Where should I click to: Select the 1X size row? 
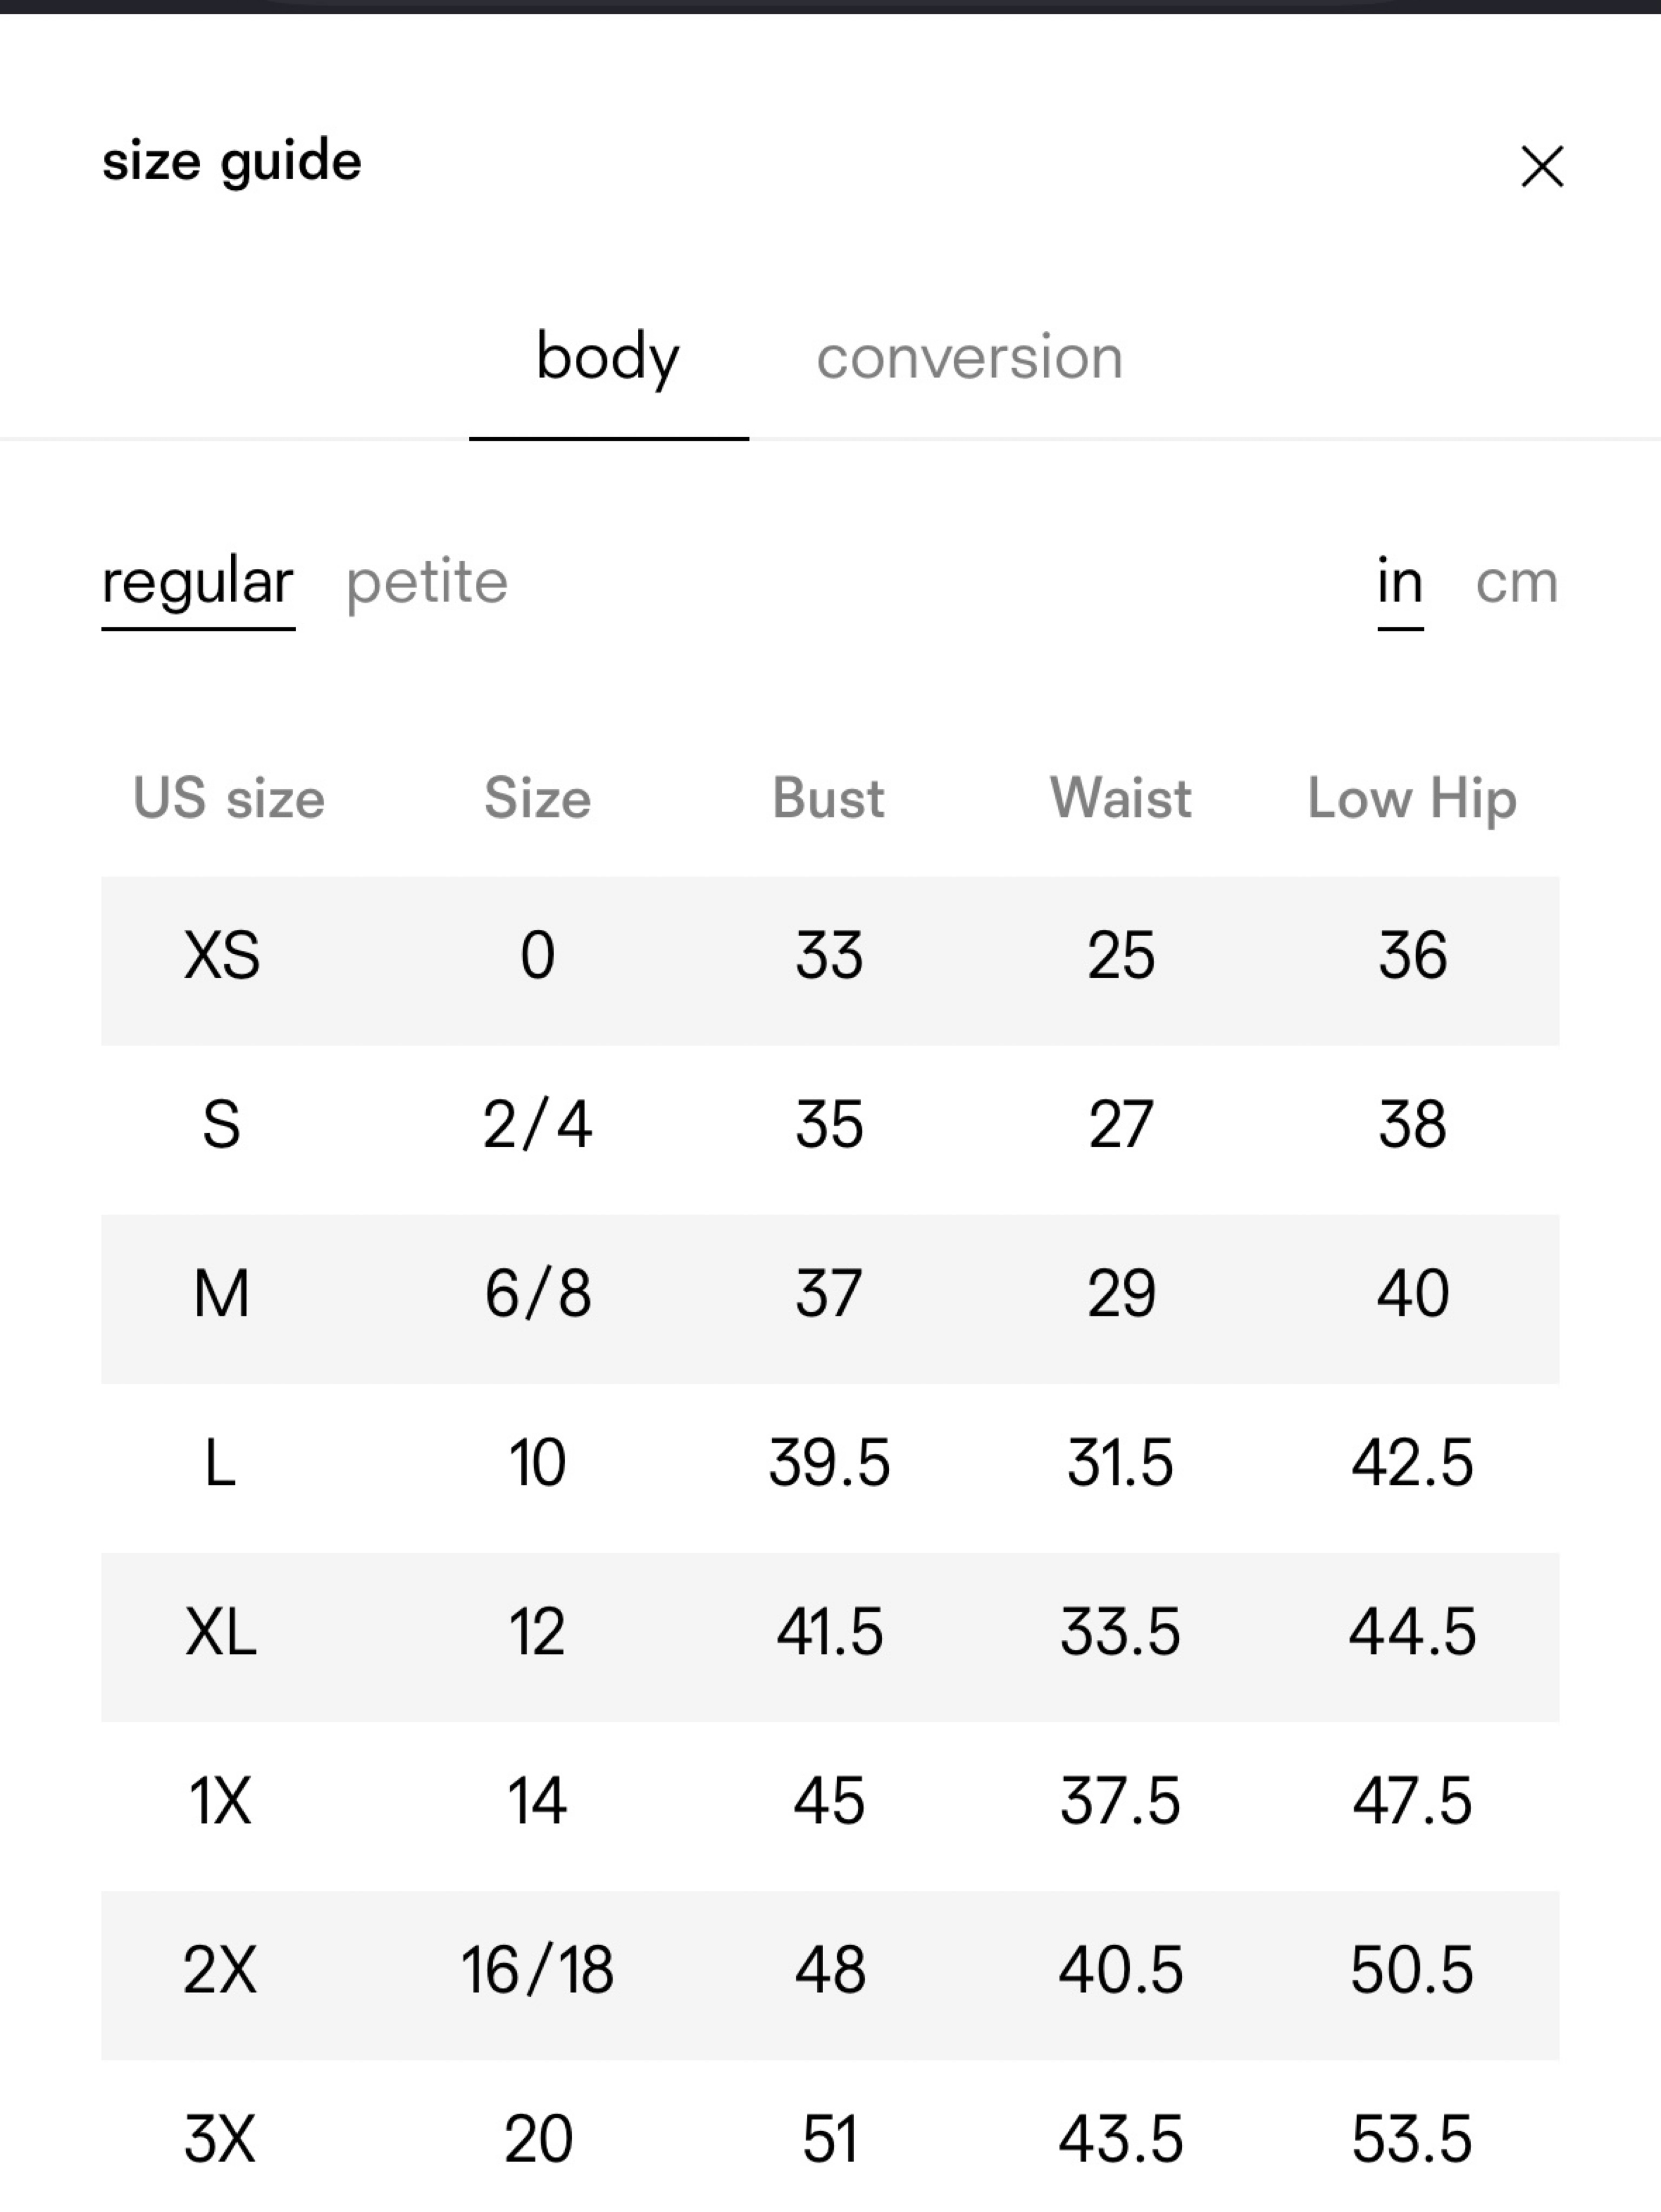coord(830,1806)
